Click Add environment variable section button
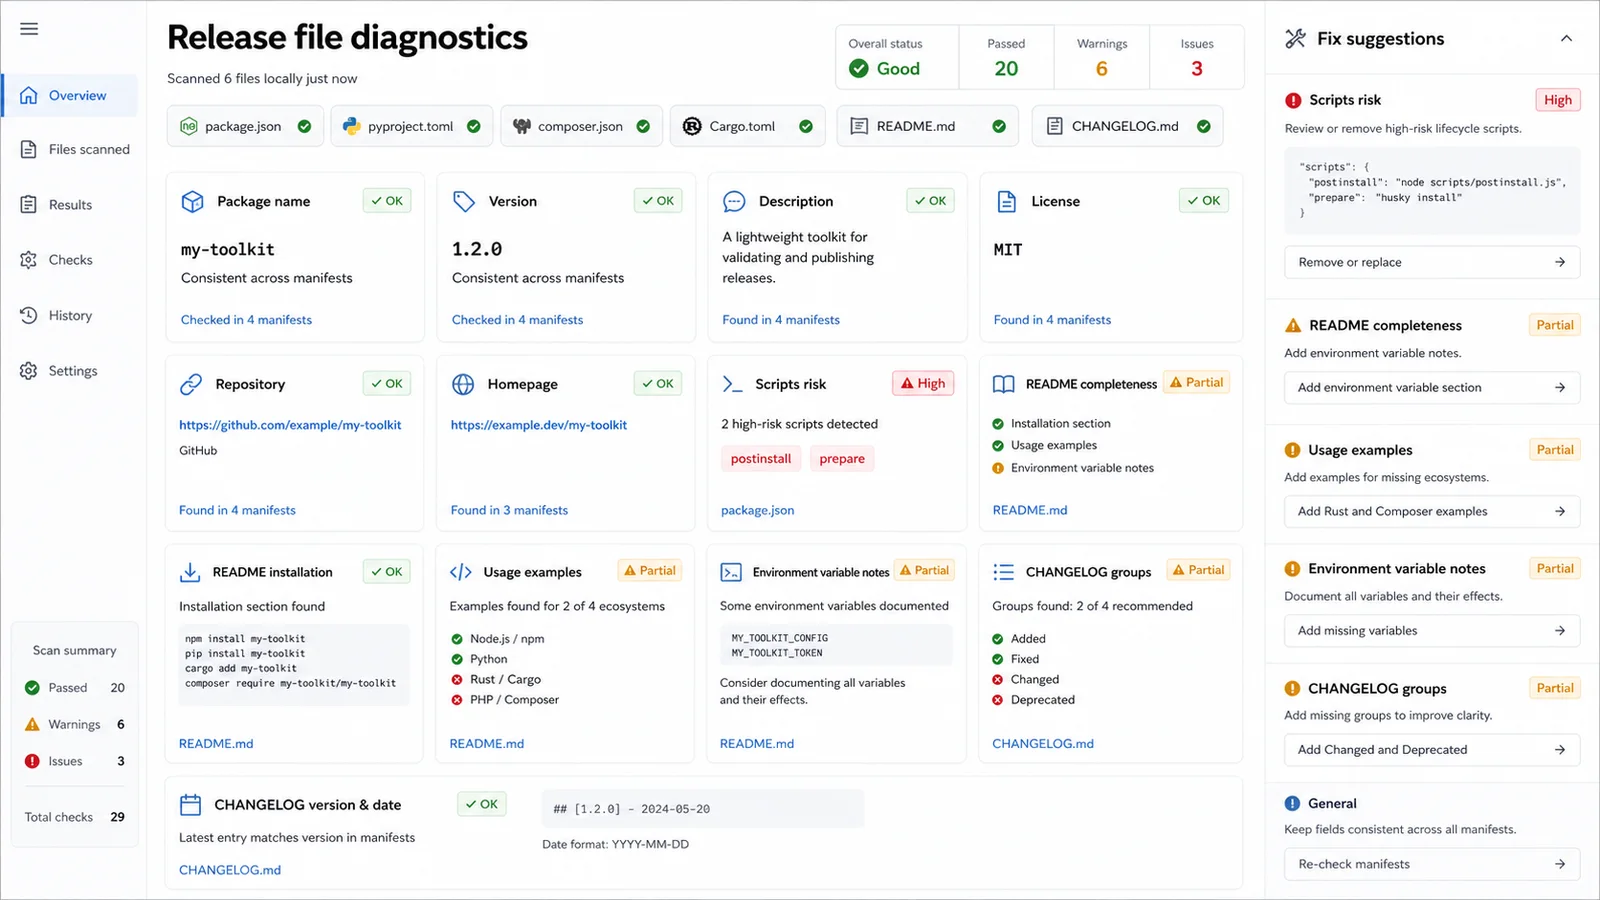 pos(1432,387)
